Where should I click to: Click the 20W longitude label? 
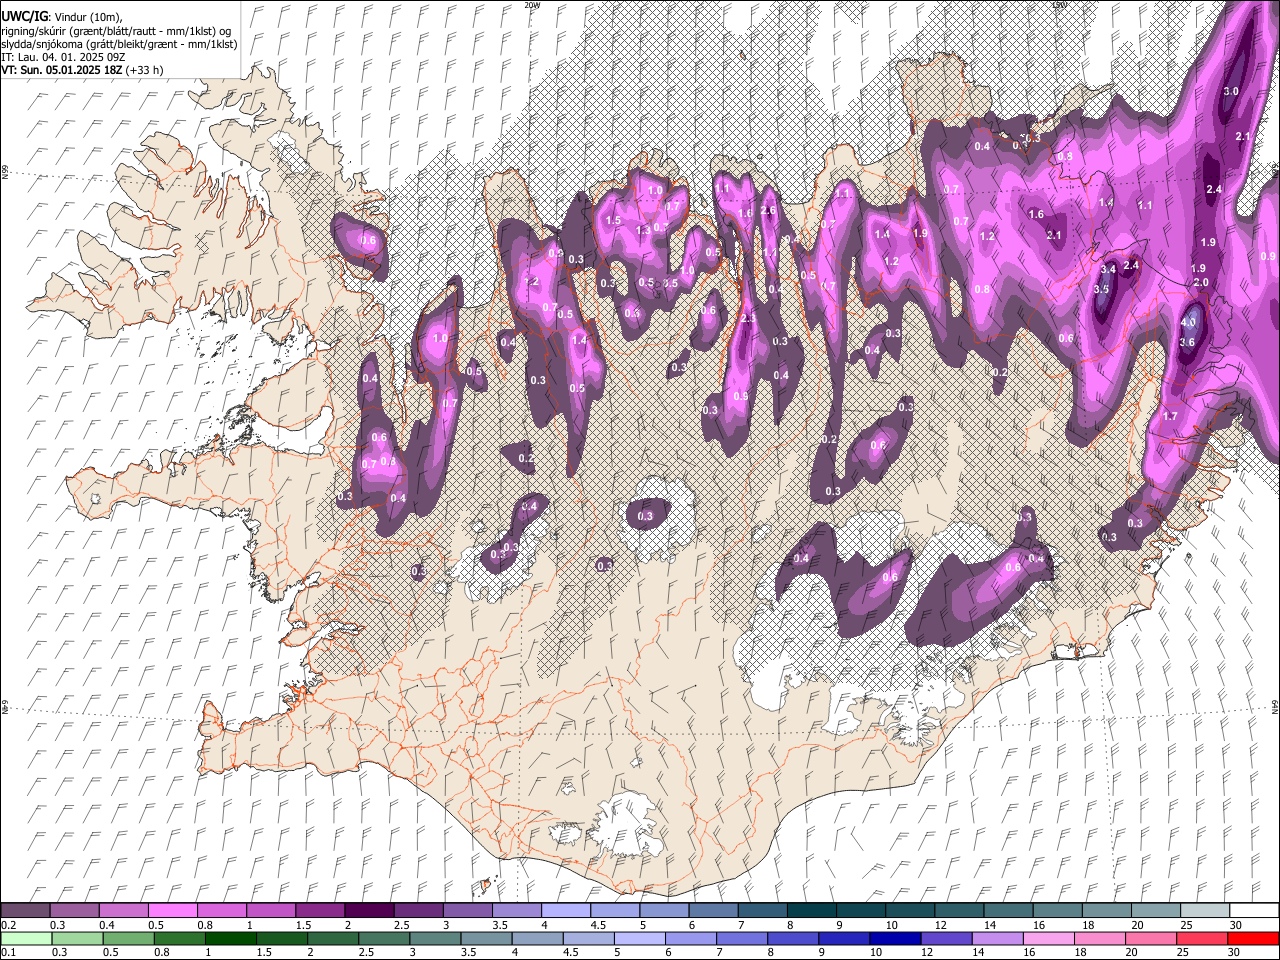pos(531,5)
